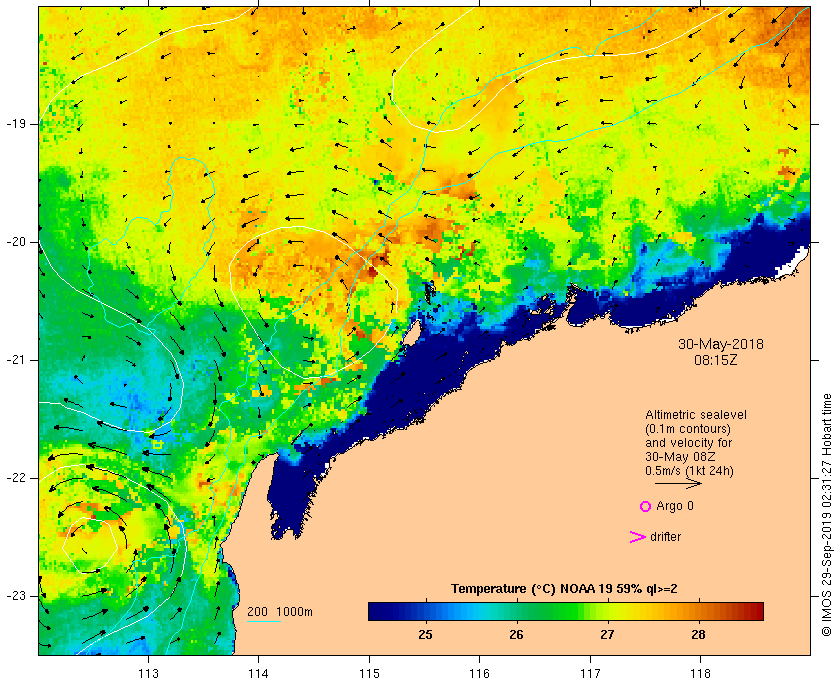Image resolution: width=840 pixels, height=680 pixels.
Task: Click the 'and velocity for' legend line
Action: 688,443
